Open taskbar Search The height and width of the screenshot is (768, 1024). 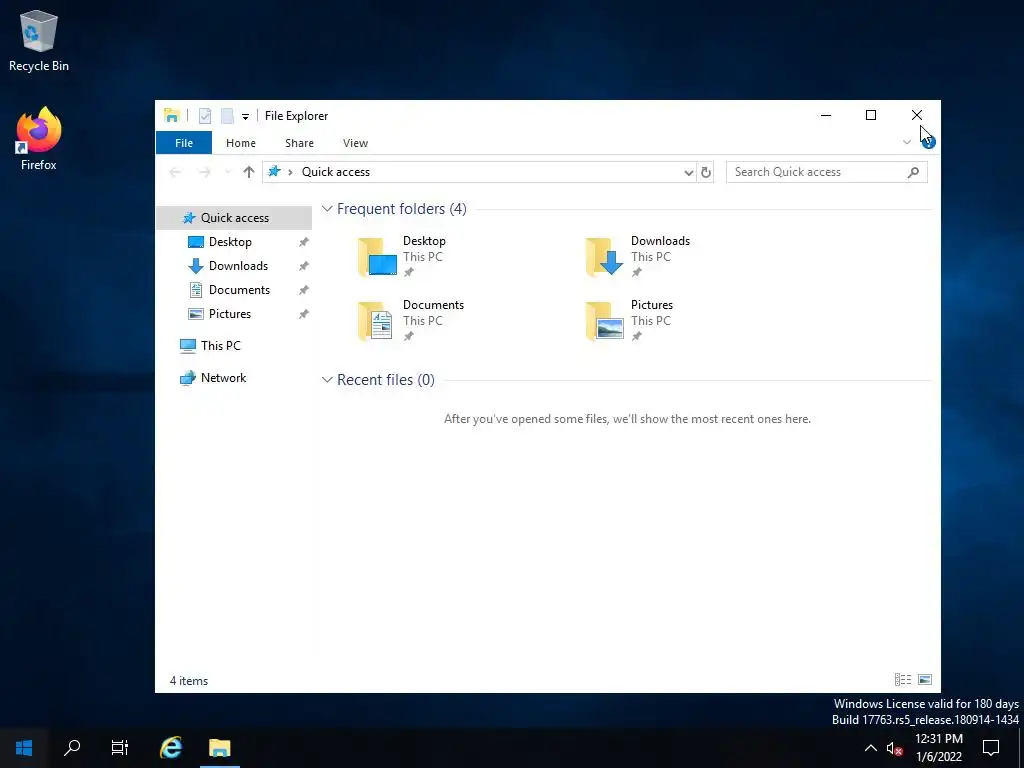pos(72,748)
